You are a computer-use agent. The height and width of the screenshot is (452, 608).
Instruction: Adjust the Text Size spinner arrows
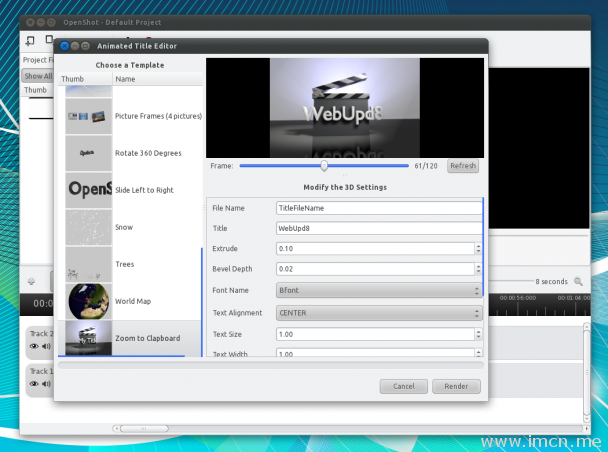[478, 334]
